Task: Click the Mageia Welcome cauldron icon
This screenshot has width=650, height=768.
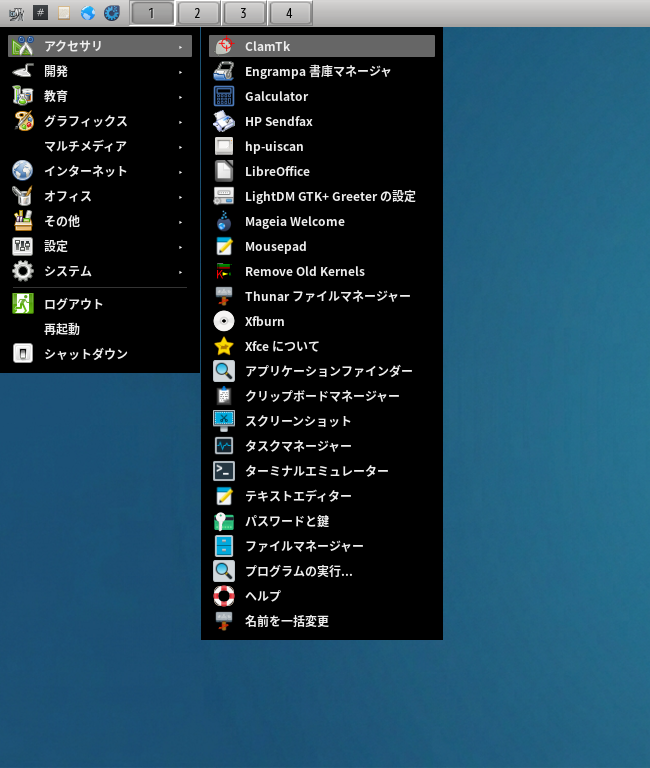Action: click(224, 221)
